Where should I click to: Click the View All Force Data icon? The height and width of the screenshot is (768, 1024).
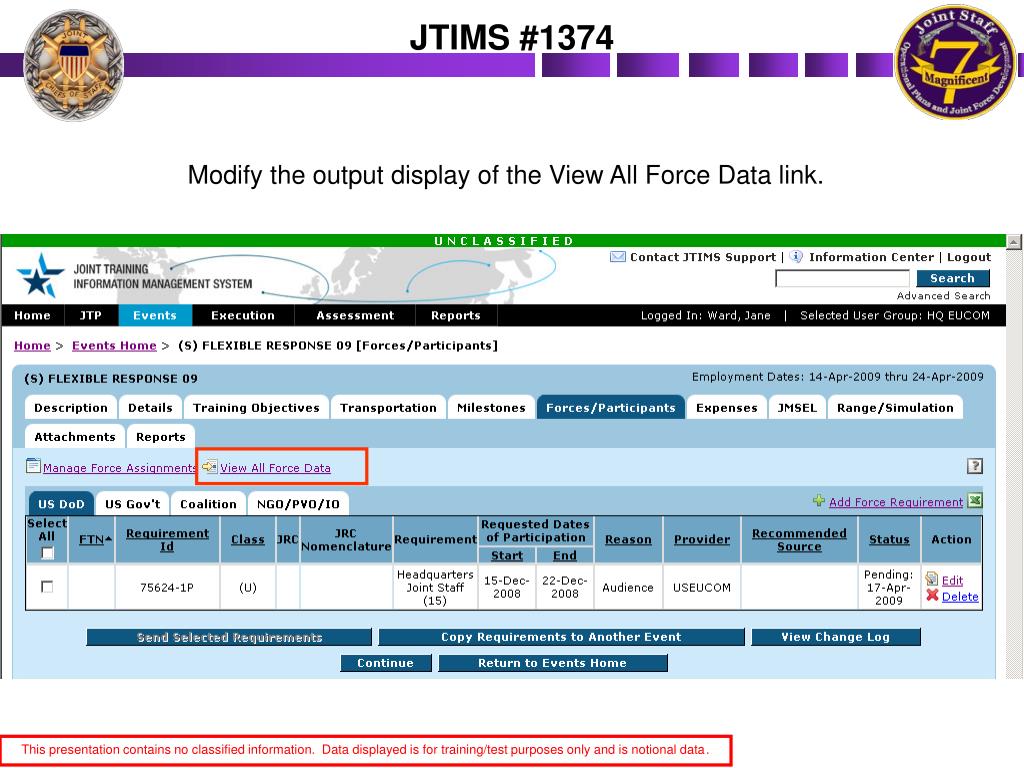209,466
